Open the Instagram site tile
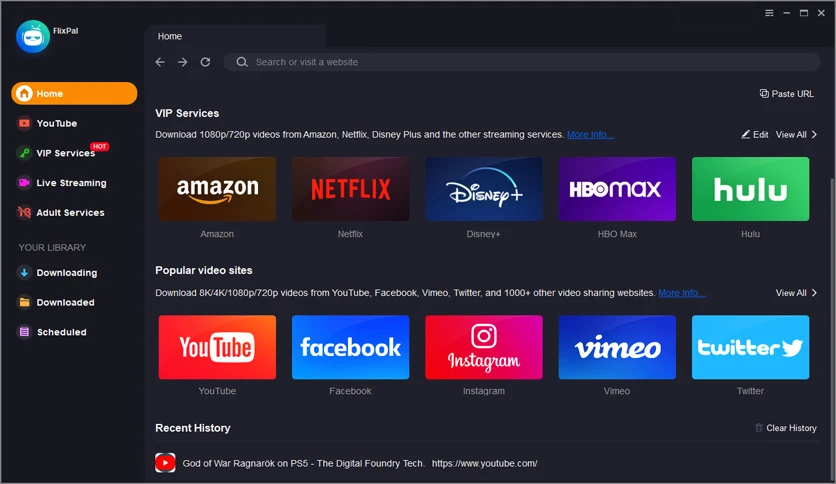This screenshot has height=484, width=836. (484, 347)
